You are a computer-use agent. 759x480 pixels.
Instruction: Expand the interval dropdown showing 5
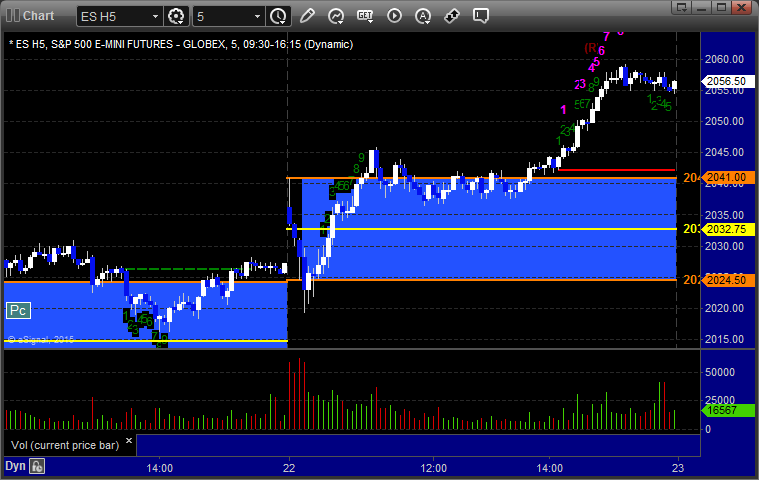(x=228, y=16)
